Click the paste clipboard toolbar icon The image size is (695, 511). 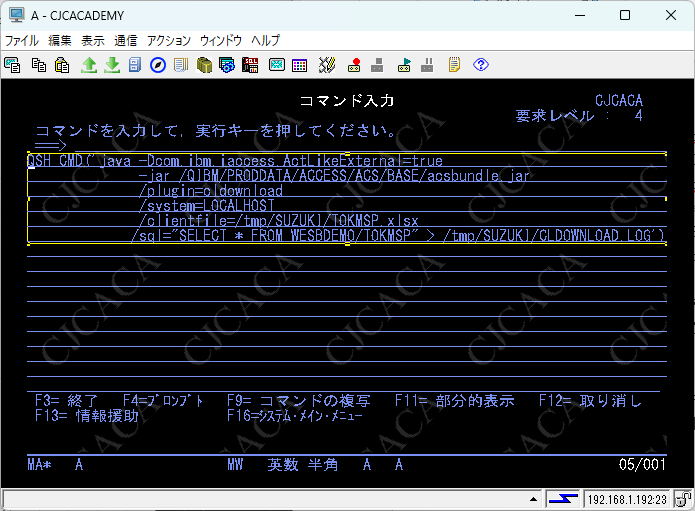pyautogui.click(x=62, y=65)
